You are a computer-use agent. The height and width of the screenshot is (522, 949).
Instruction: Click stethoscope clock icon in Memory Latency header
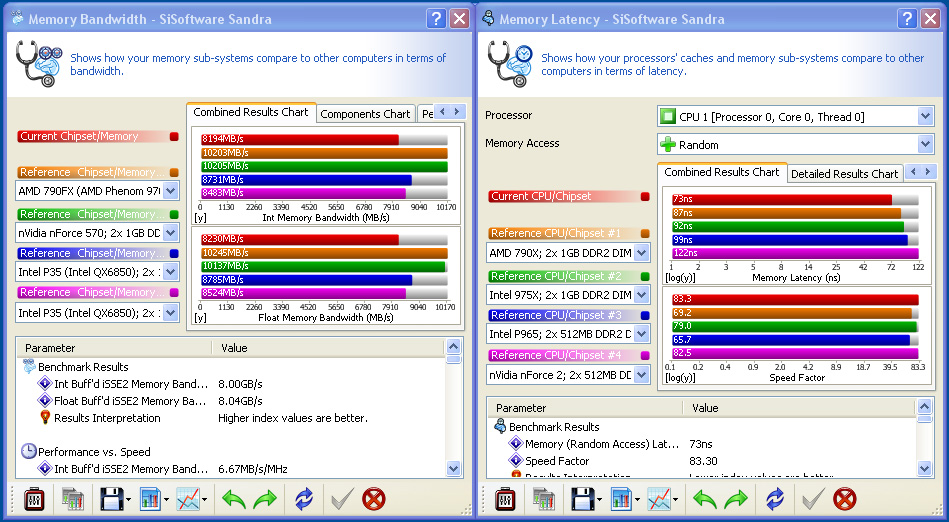click(510, 64)
